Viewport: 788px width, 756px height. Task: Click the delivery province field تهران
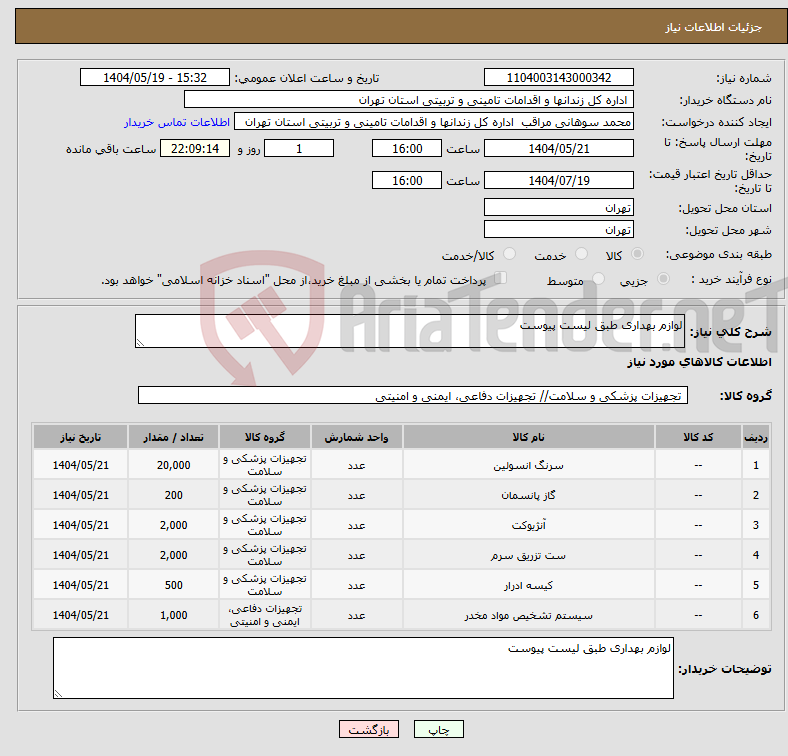(x=558, y=207)
